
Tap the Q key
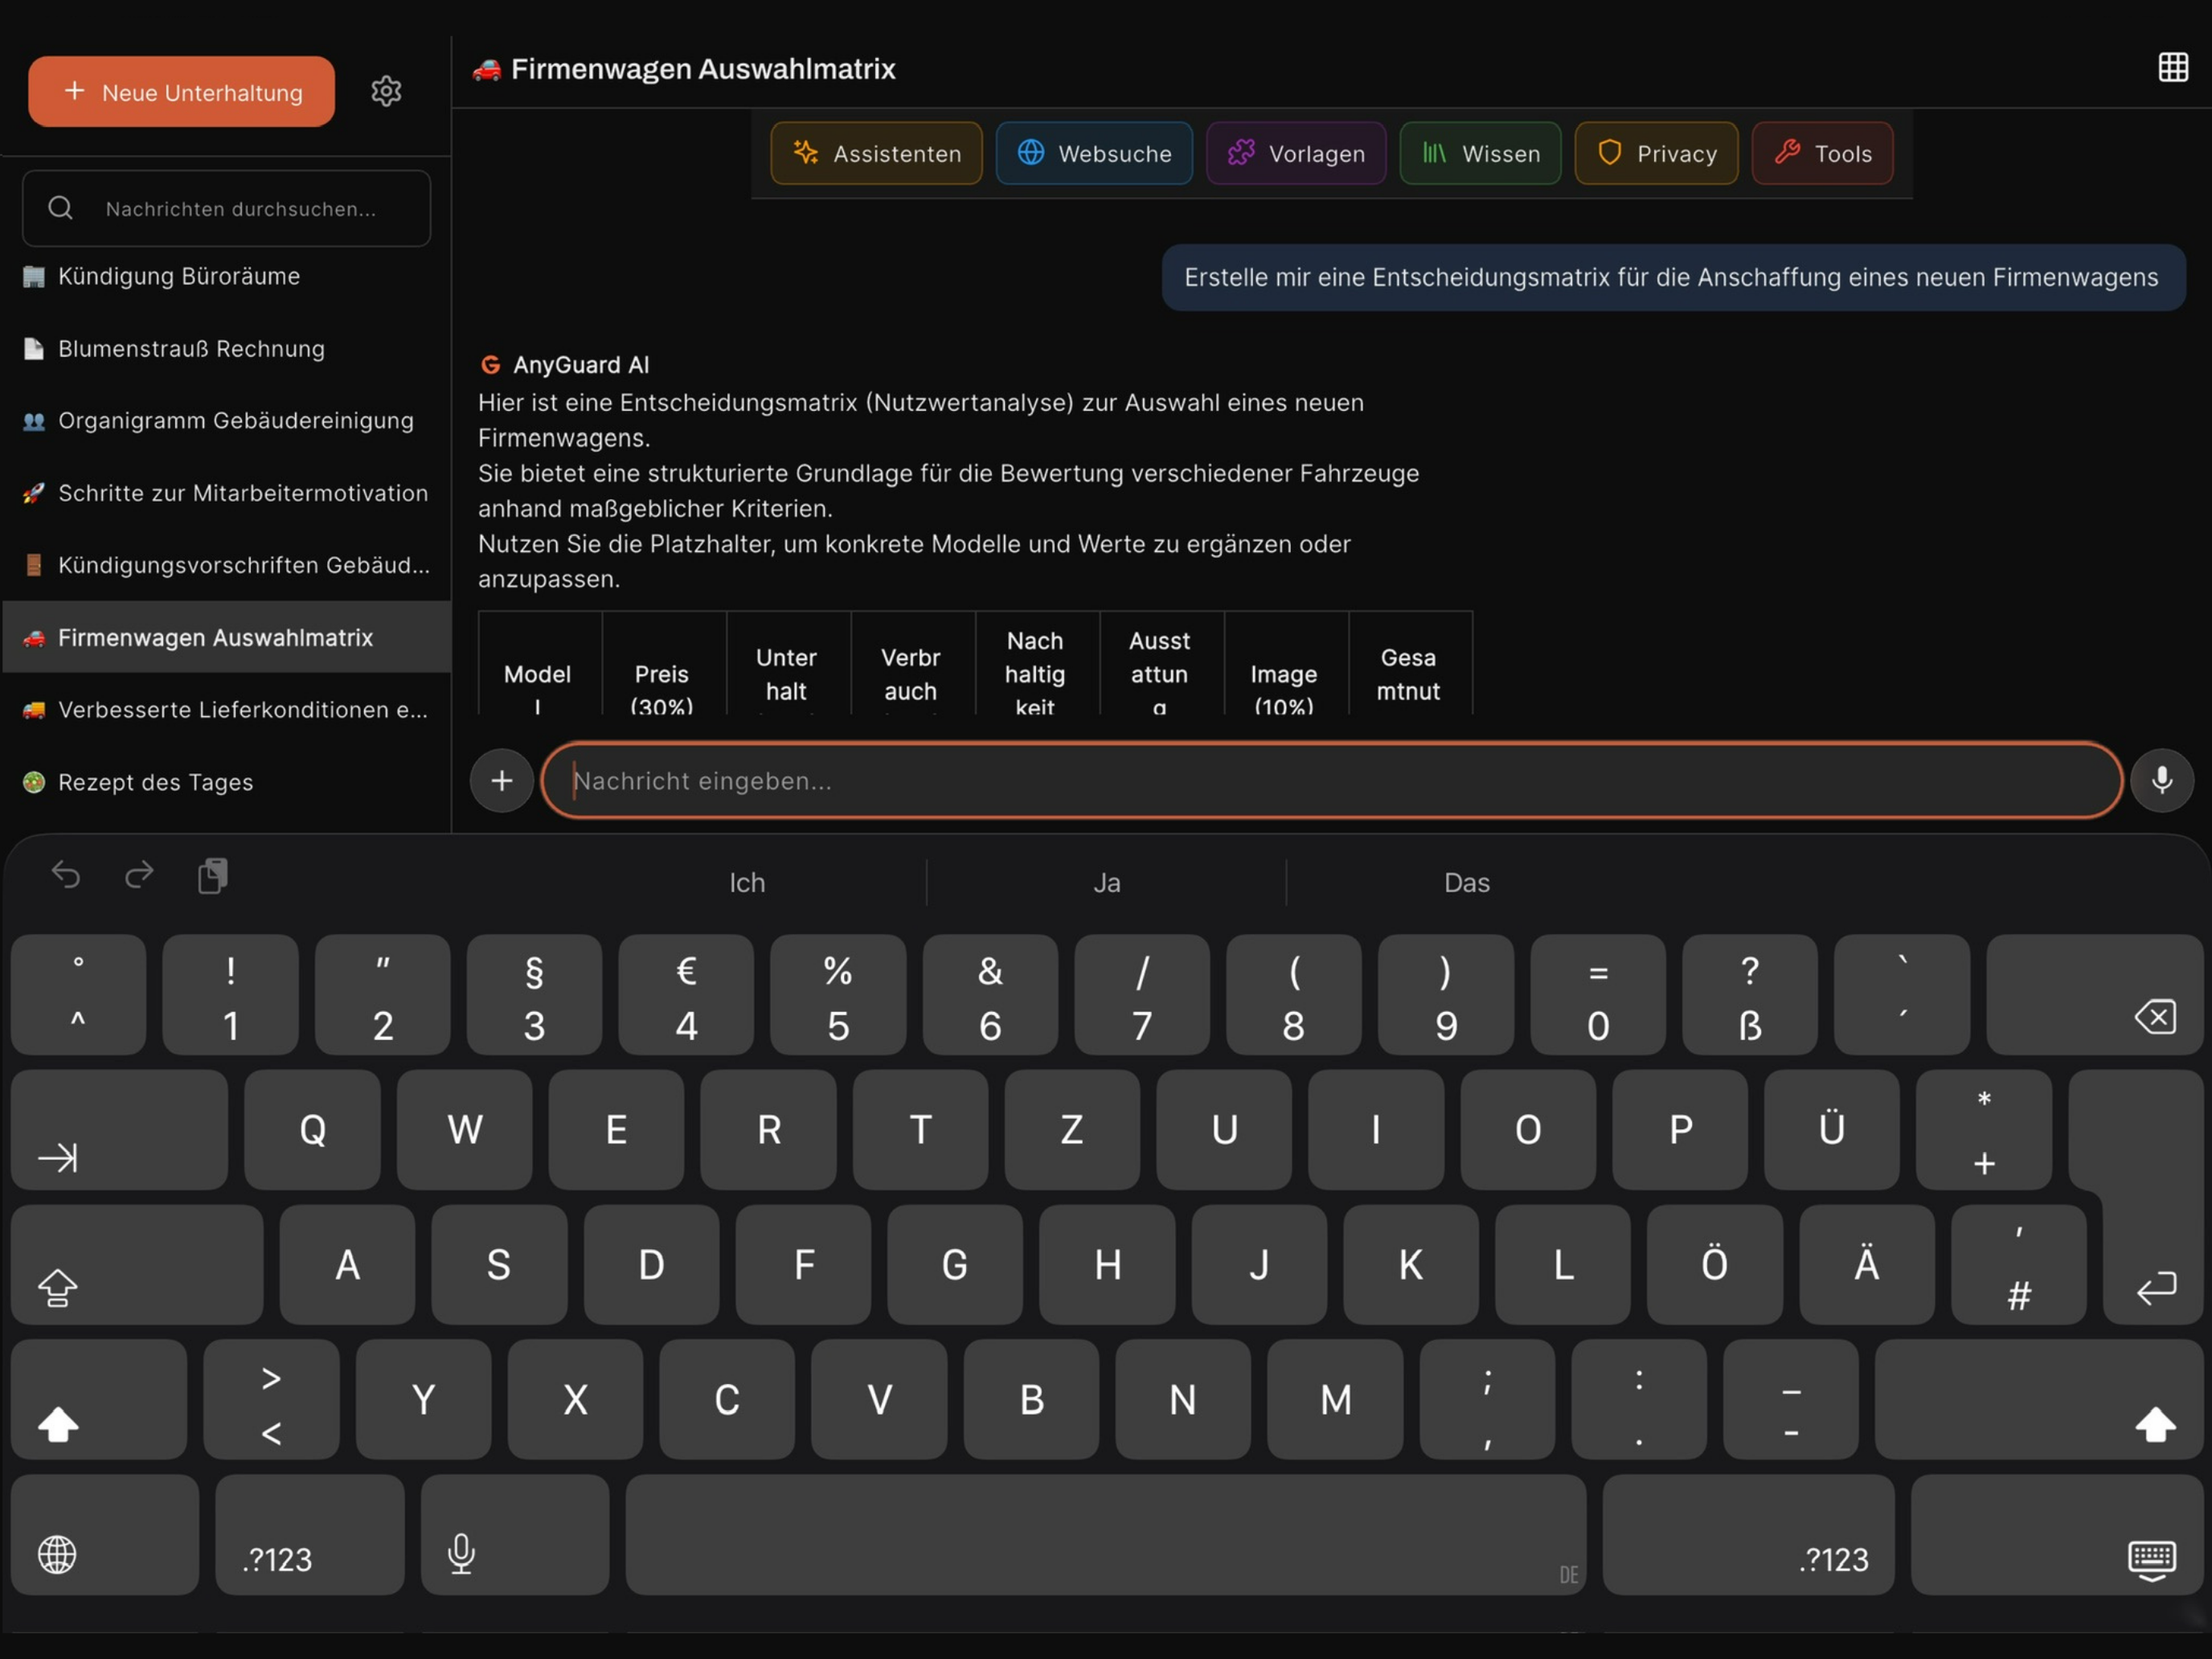click(x=312, y=1130)
